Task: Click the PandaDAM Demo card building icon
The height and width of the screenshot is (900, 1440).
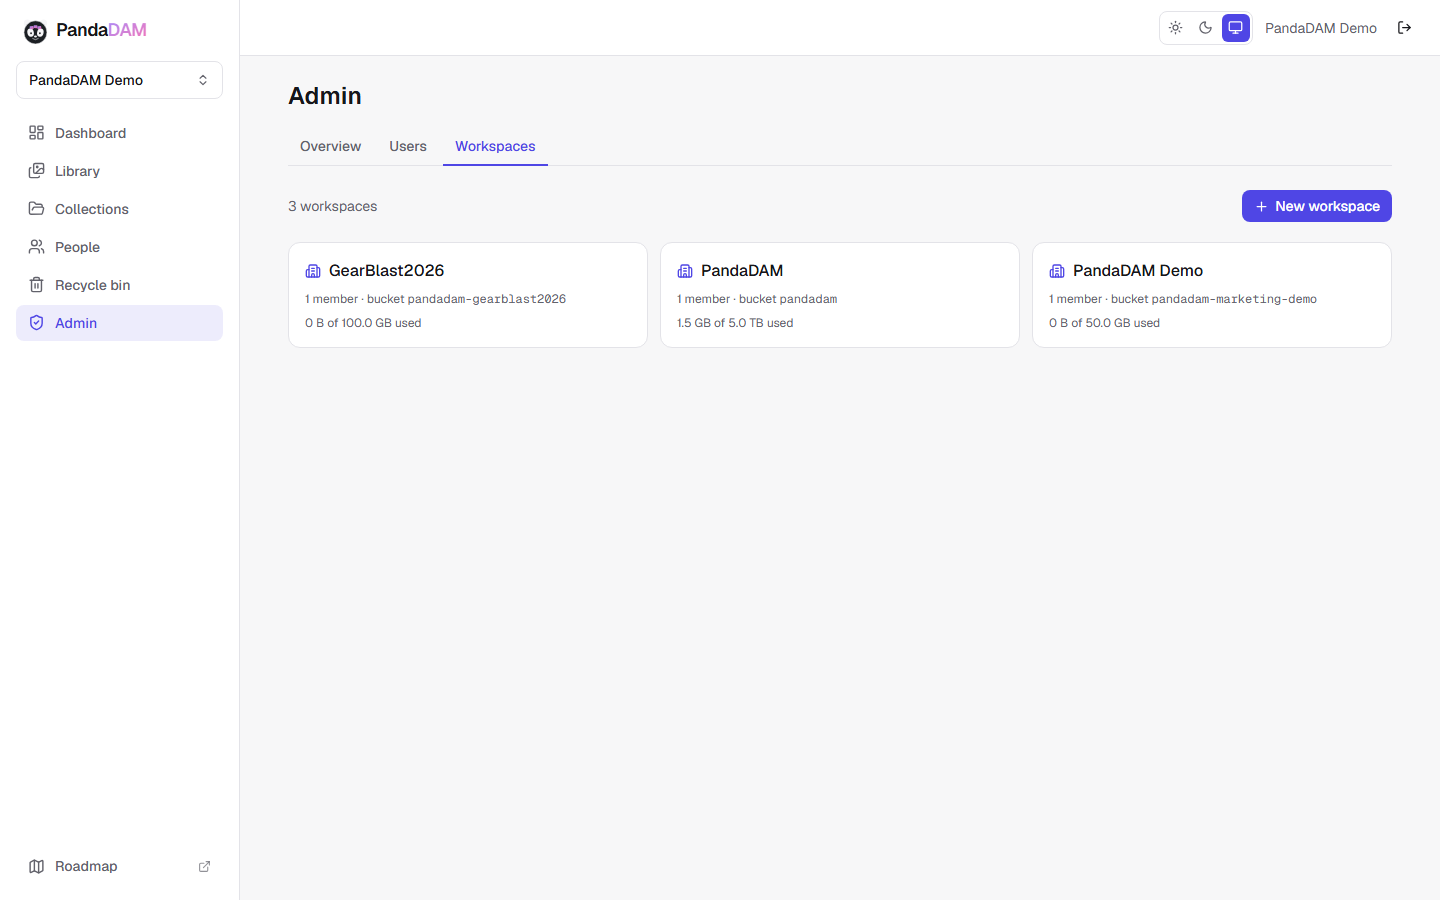Action: 1057,271
